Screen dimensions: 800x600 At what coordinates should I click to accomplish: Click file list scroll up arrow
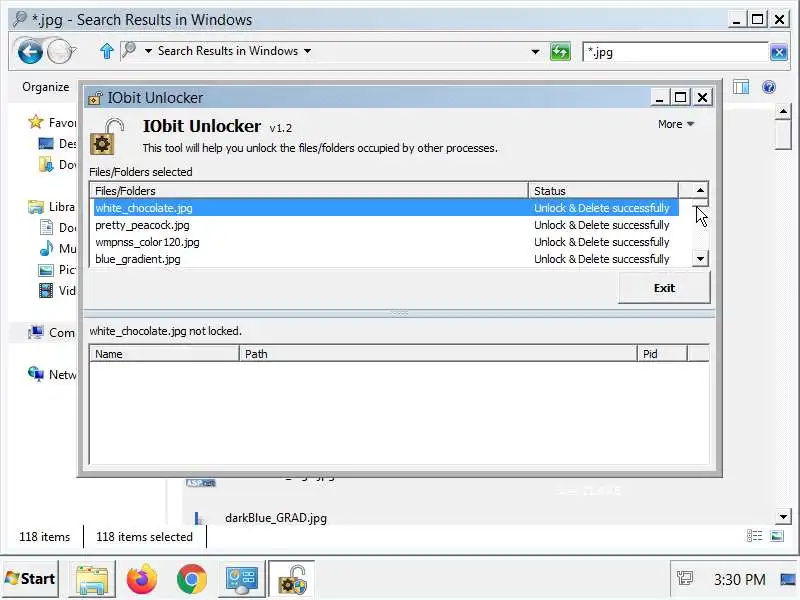click(x=700, y=190)
